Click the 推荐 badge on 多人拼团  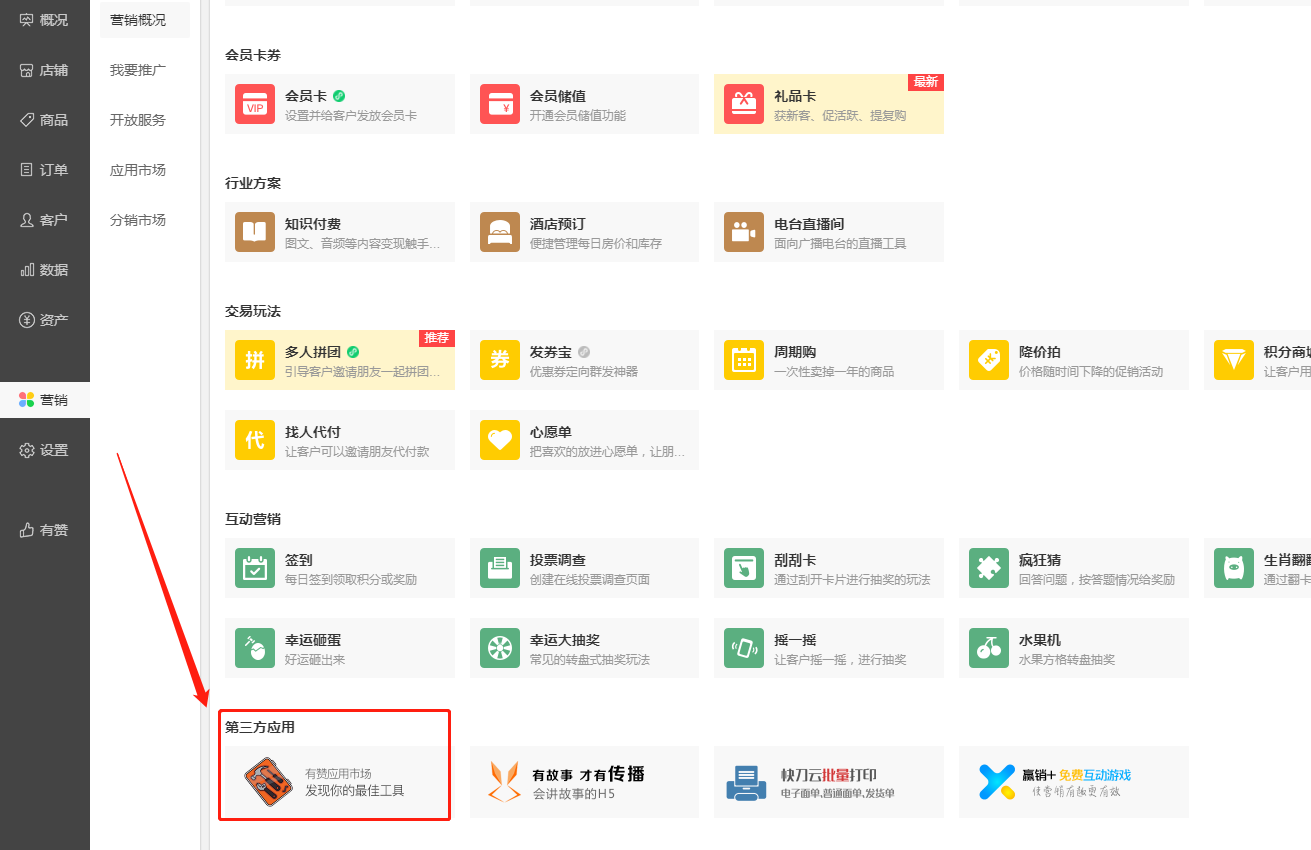coord(437,338)
